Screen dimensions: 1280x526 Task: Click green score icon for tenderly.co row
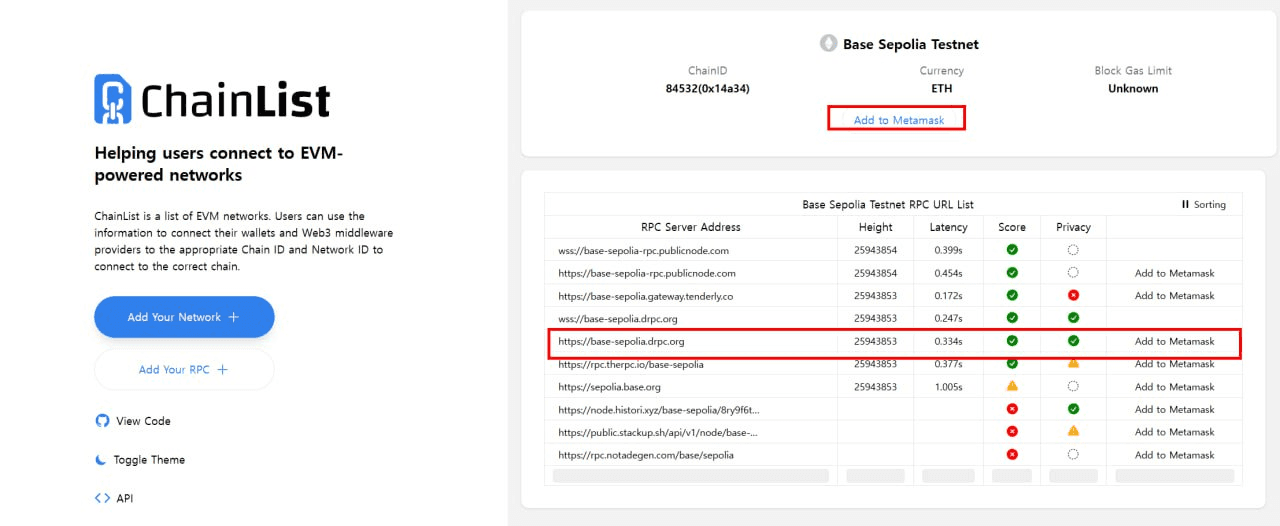[x=1012, y=296]
